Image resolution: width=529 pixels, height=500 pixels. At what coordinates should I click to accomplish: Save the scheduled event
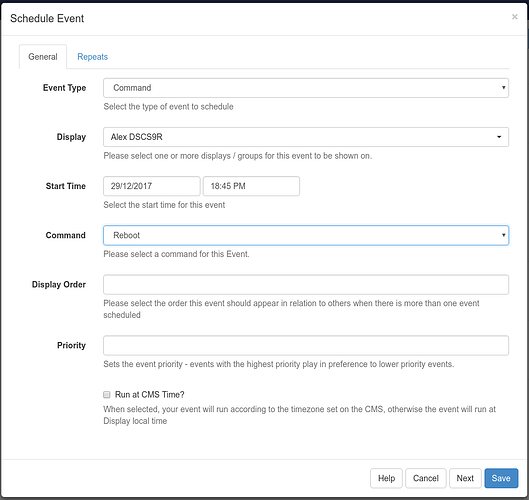pos(501,478)
